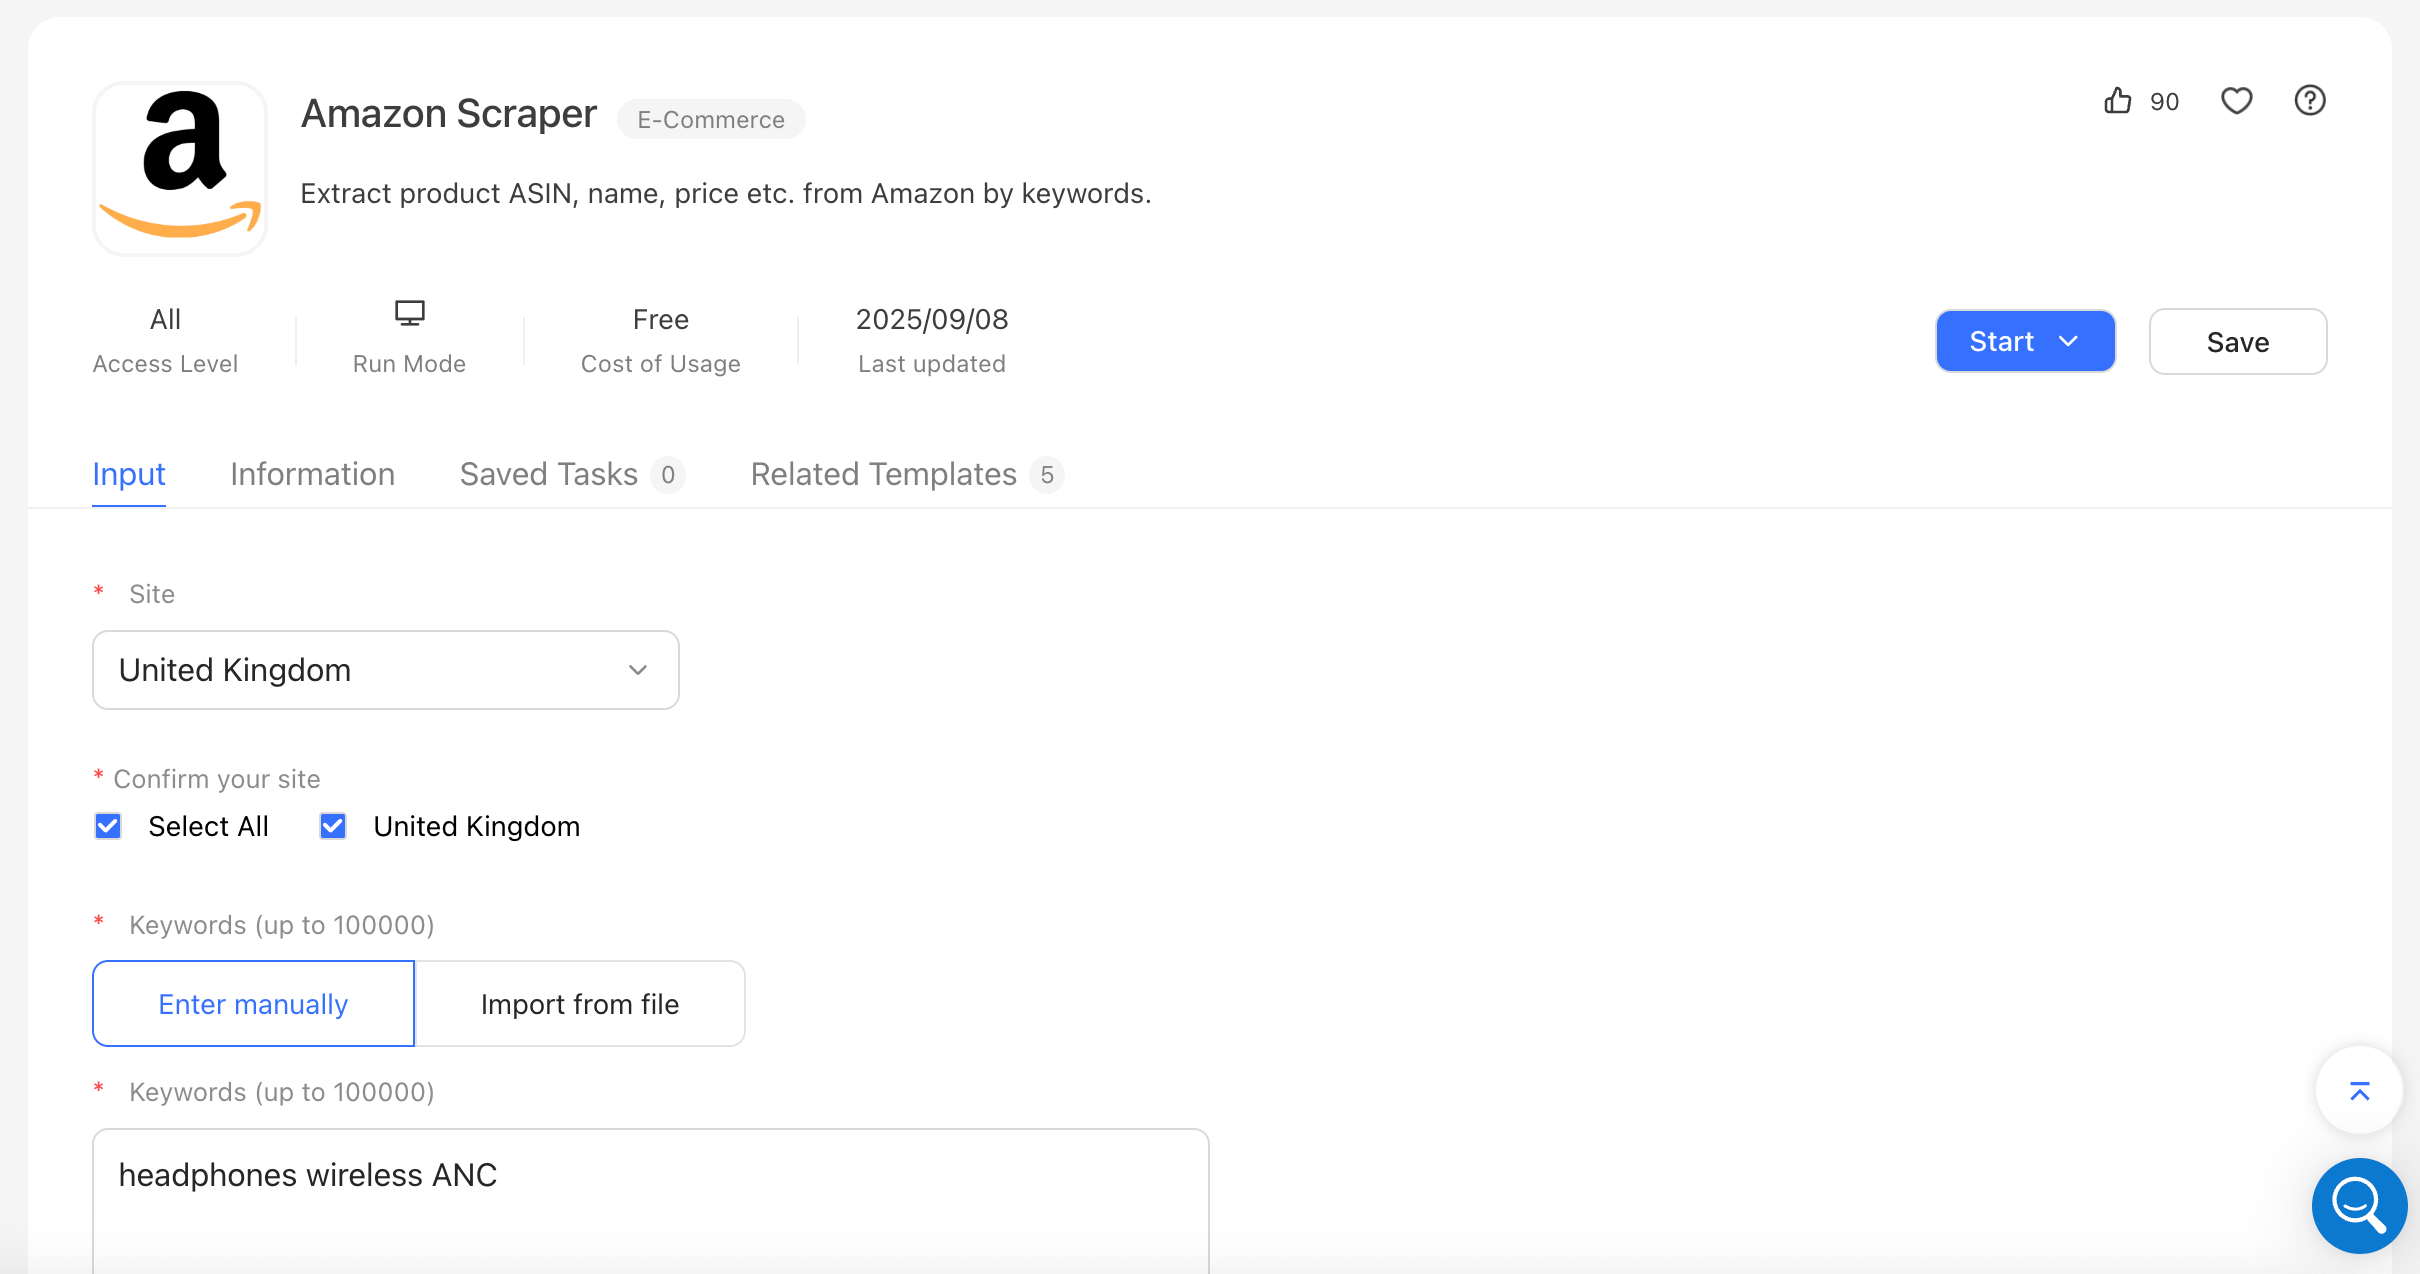Save the current task configuration
The height and width of the screenshot is (1274, 2420).
[2237, 341]
